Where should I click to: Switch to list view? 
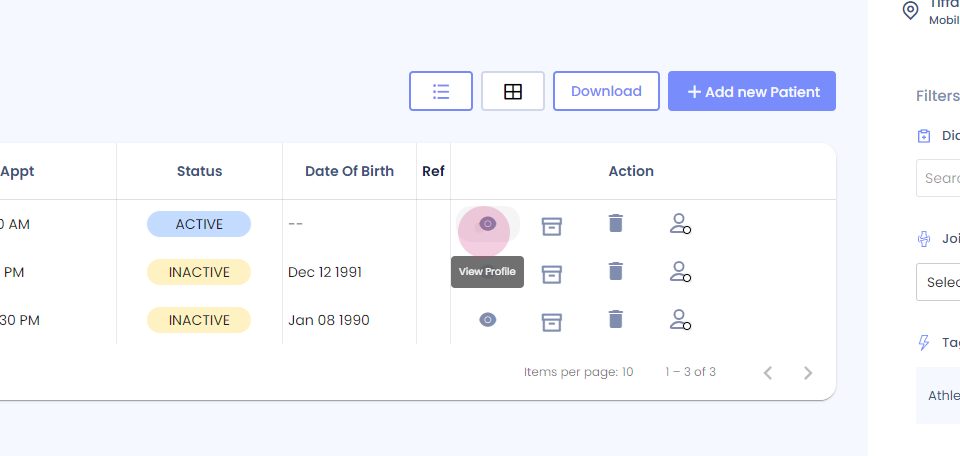click(x=441, y=91)
